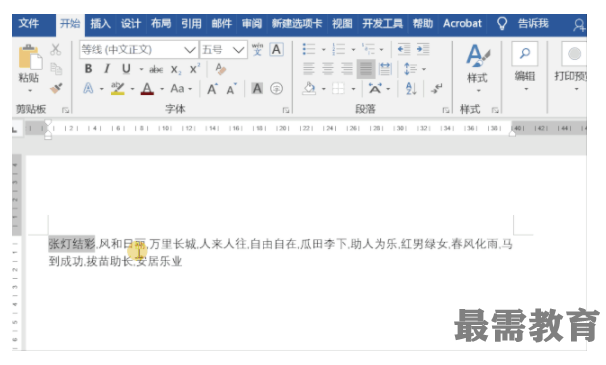Image resolution: width=606 pixels, height=365 pixels.
Task: Apply yellow text highlight color
Action: click(x=117, y=89)
